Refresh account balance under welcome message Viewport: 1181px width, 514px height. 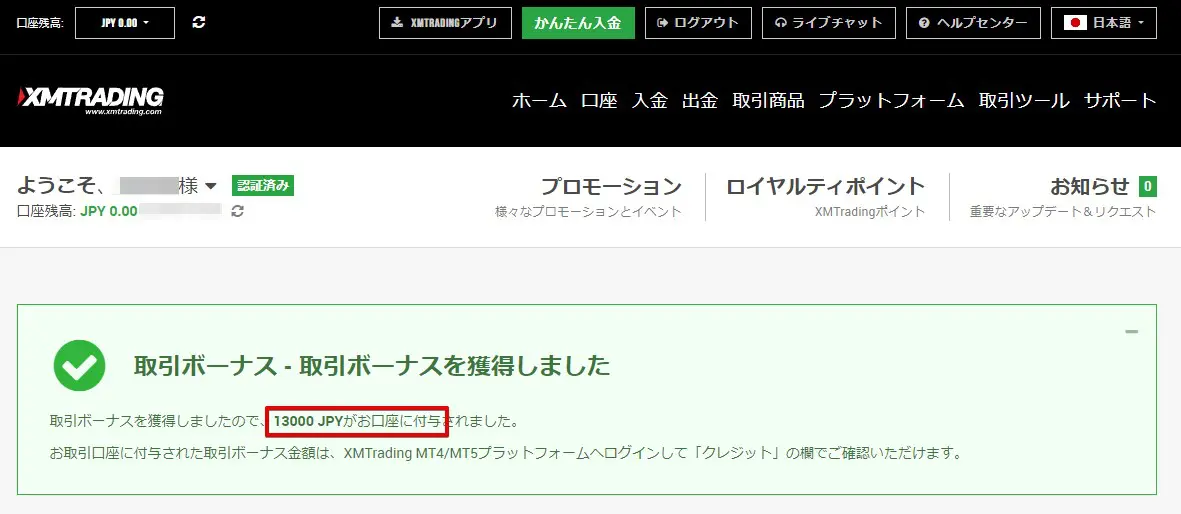(x=237, y=211)
